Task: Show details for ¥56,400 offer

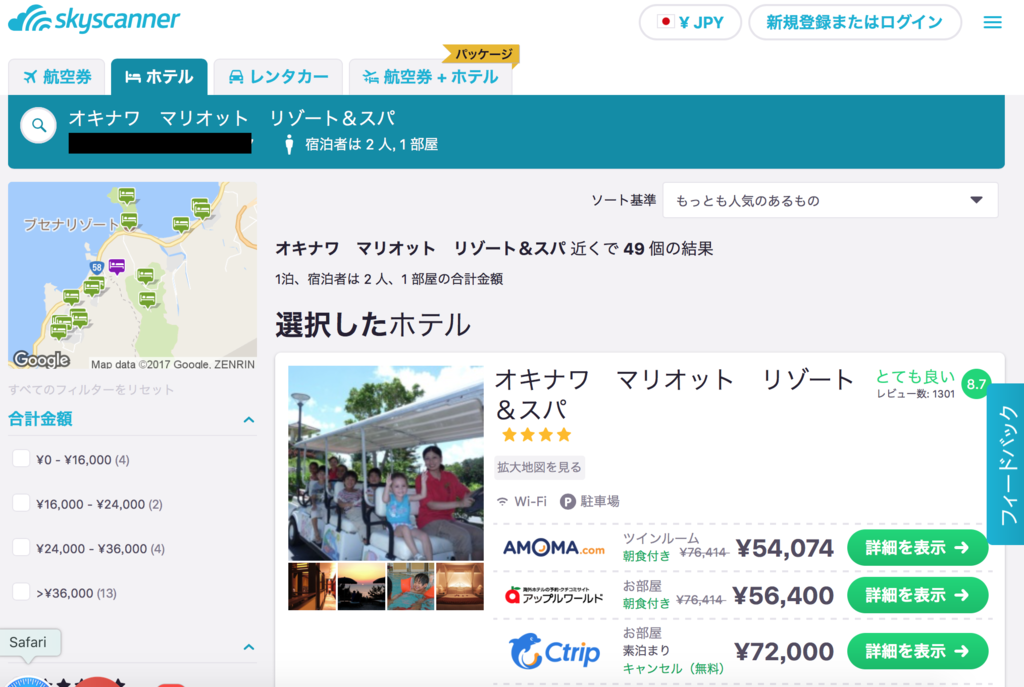Action: click(917, 595)
